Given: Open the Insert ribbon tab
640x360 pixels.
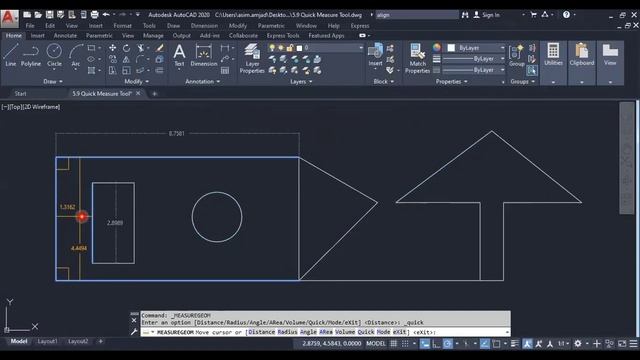Looking at the screenshot, I should pos(38,36).
